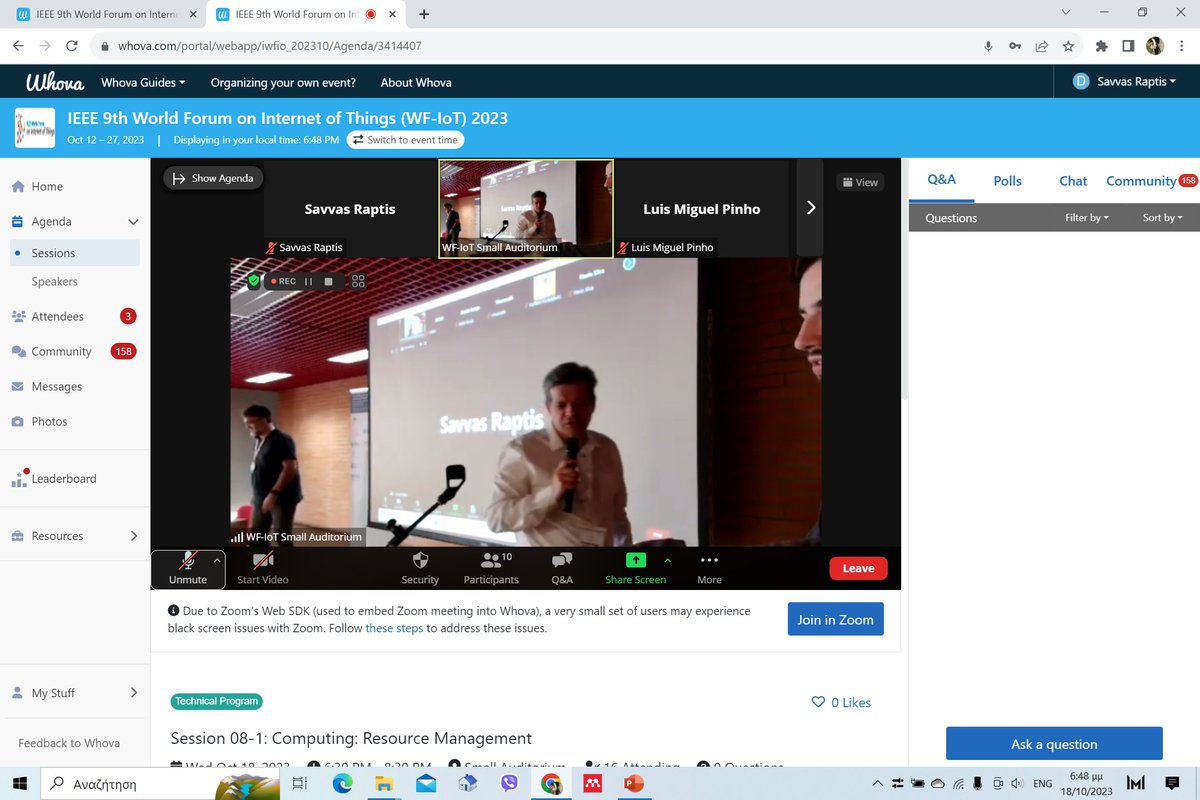Open Attendees in the sidebar
The width and height of the screenshot is (1200, 800).
point(57,316)
